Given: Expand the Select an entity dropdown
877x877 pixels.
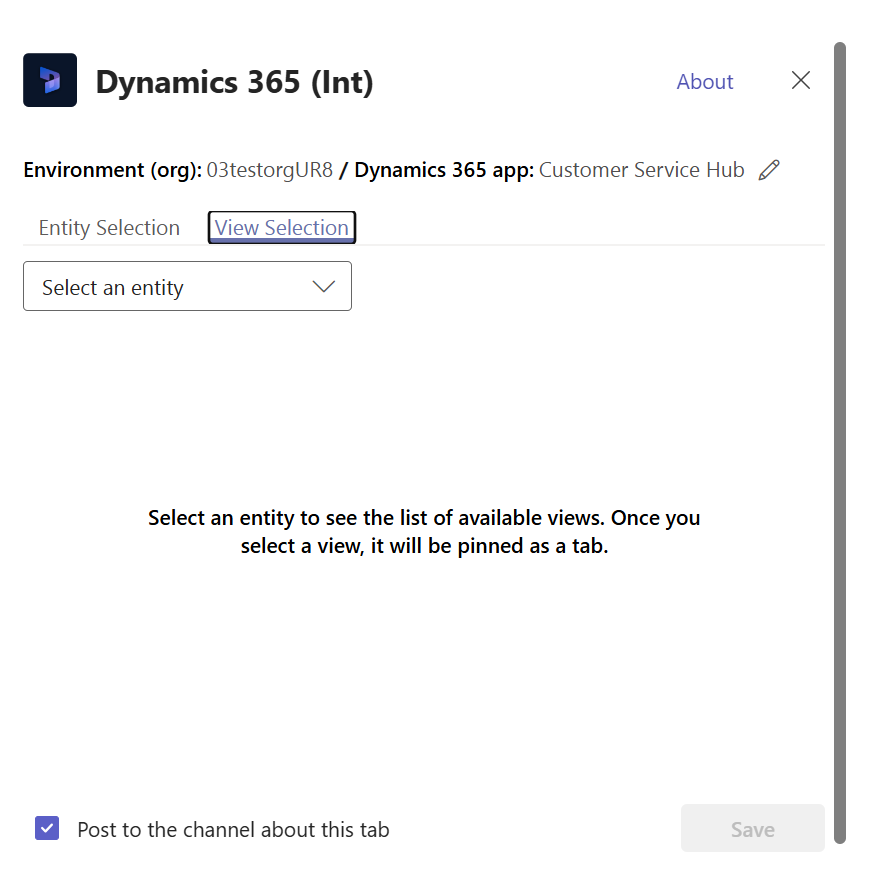Looking at the screenshot, I should tap(187, 286).
